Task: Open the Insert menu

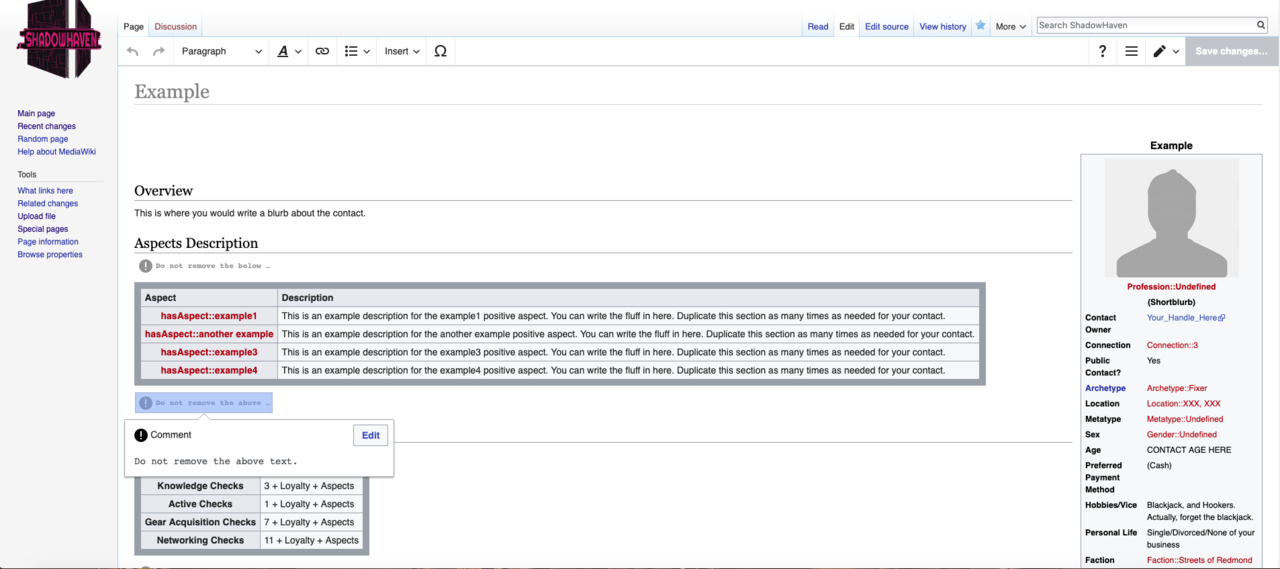Action: click(402, 51)
